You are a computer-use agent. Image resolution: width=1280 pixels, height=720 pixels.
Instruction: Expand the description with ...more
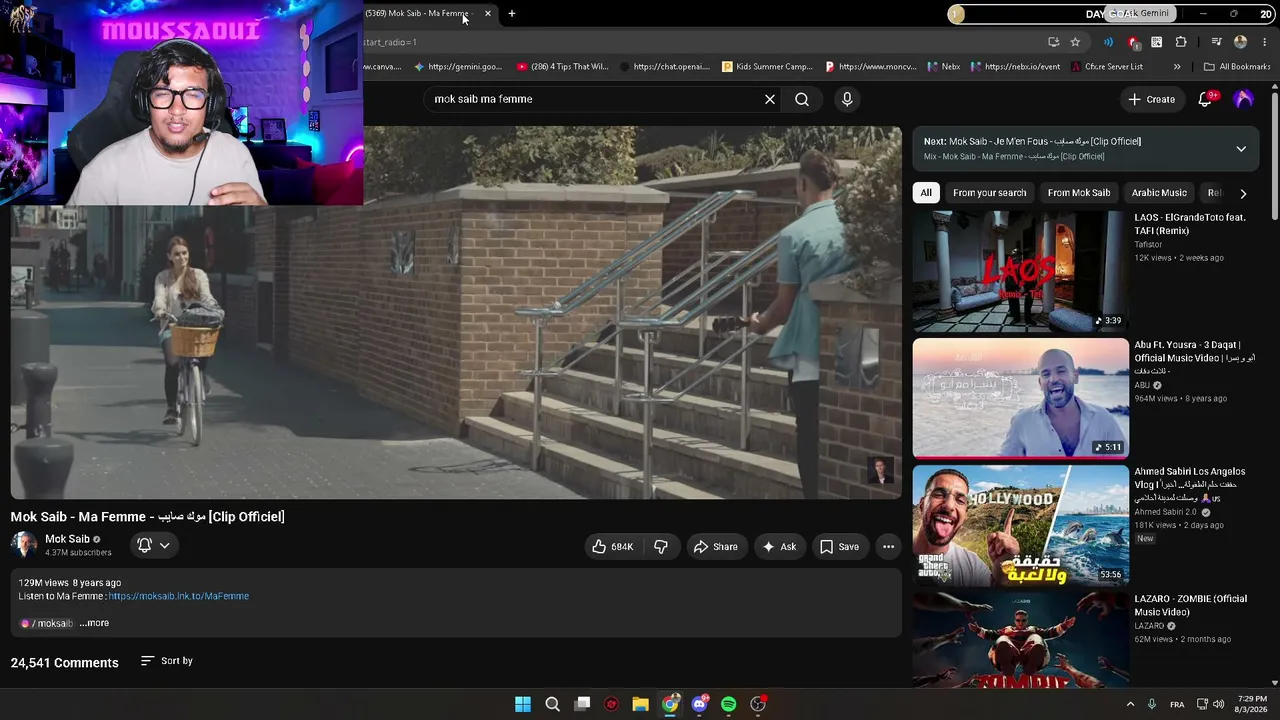pos(94,623)
